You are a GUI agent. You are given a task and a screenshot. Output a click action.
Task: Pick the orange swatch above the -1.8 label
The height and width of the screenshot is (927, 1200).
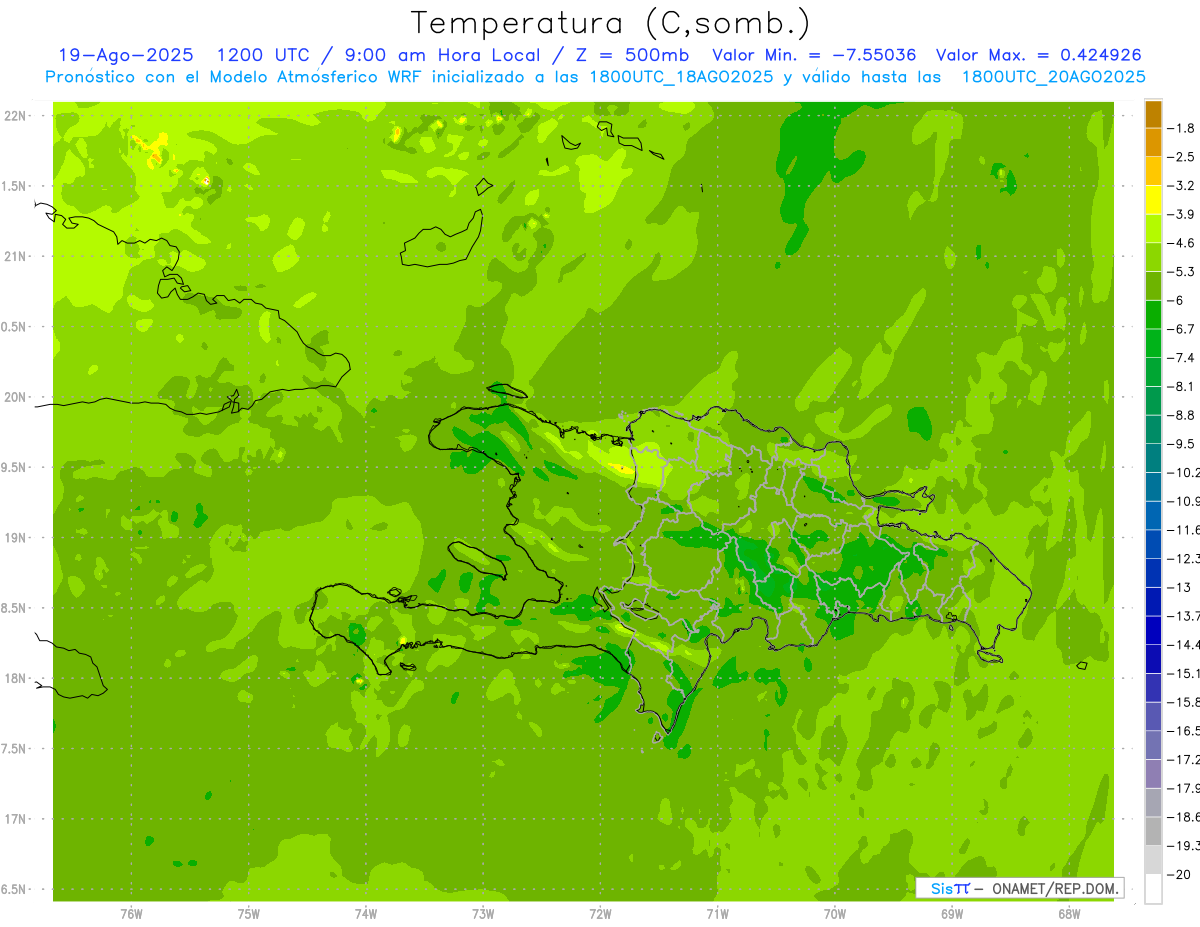pos(1153,114)
